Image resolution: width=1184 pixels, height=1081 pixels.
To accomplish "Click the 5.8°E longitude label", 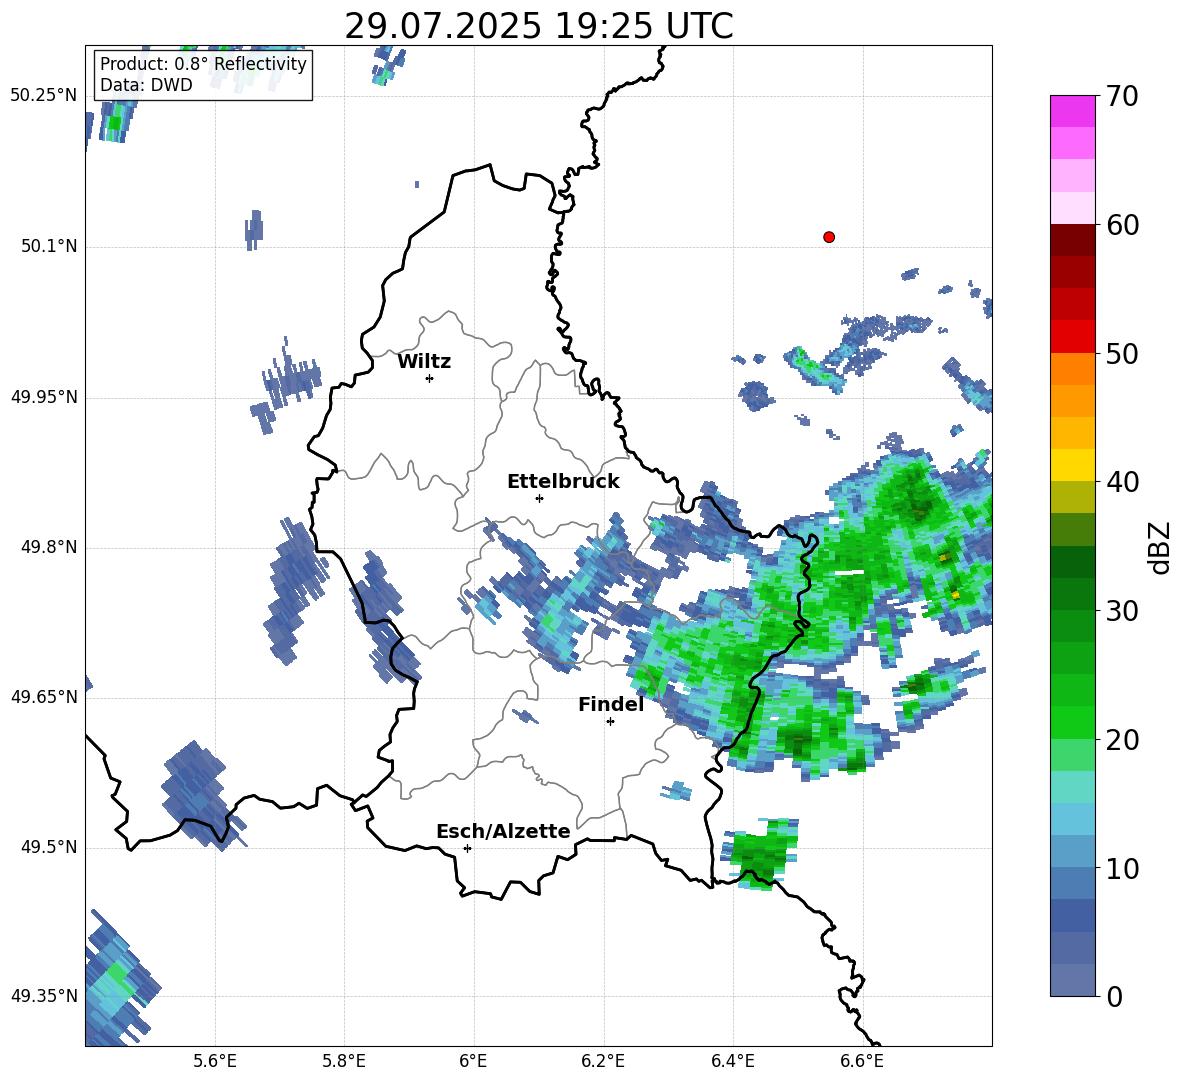I will click(x=344, y=1061).
